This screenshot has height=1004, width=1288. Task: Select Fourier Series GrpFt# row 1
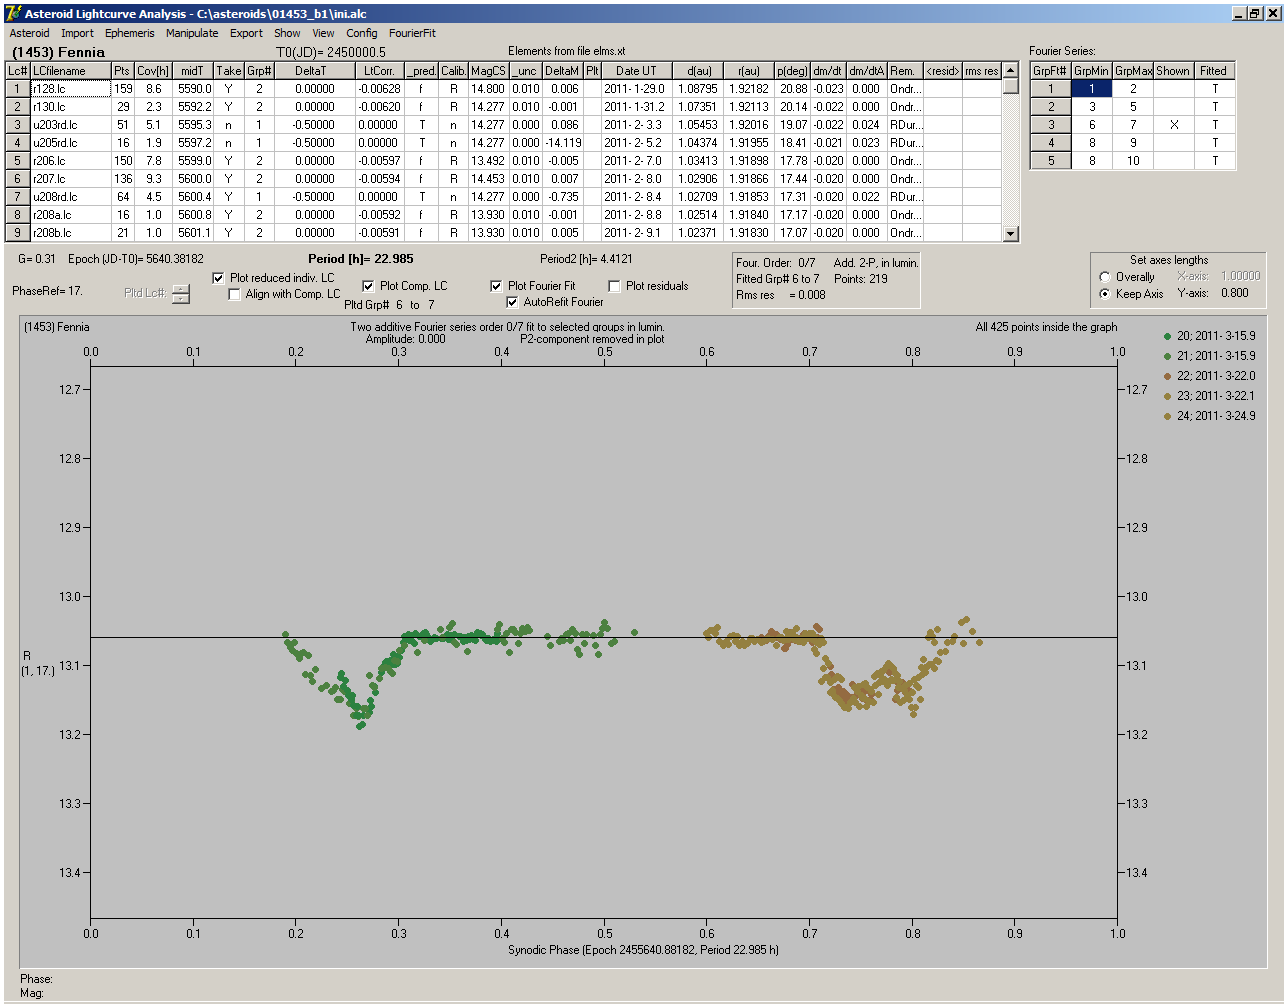tap(1051, 89)
